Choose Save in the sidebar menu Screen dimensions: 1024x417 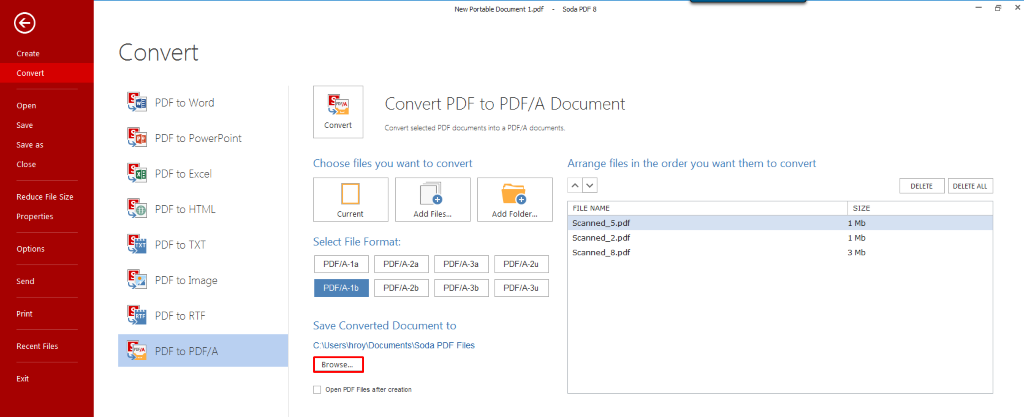click(25, 125)
